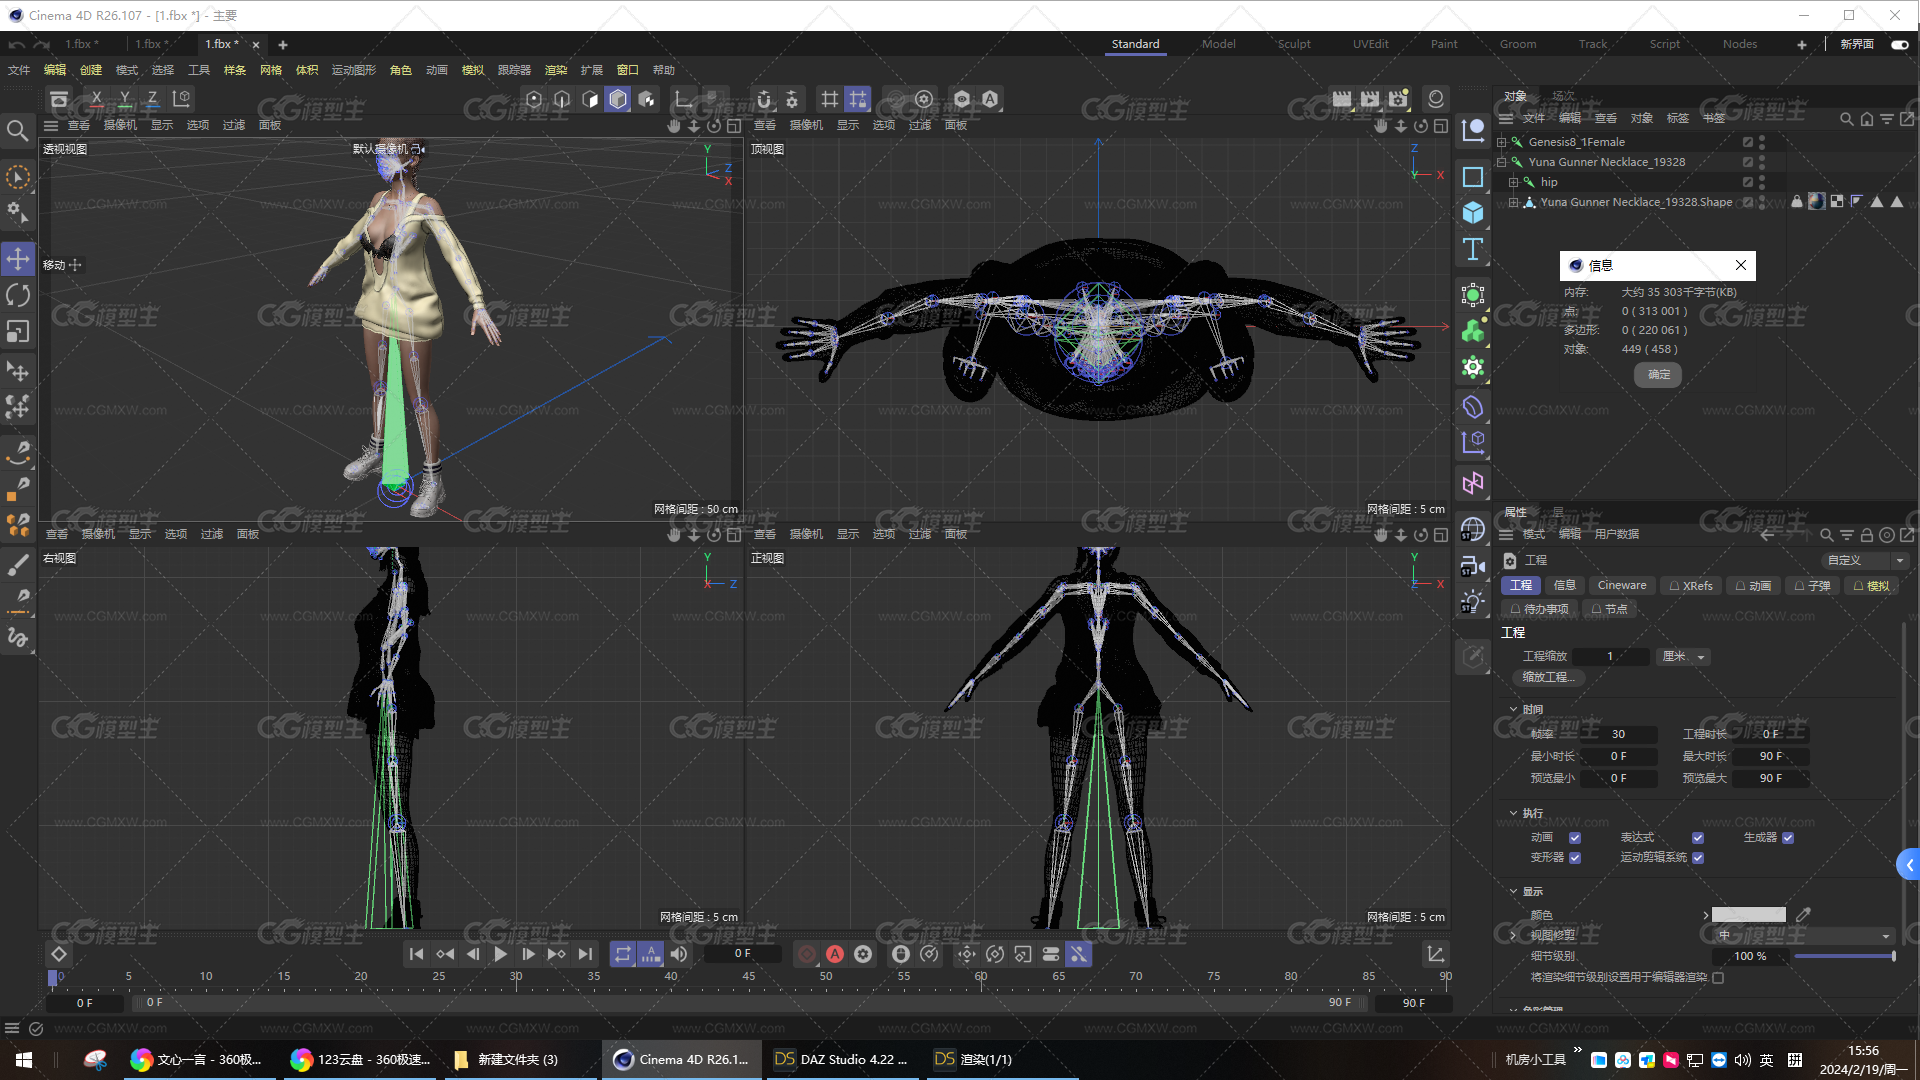1920x1080 pixels.
Task: Select the XRefs attribute tab button
Action: point(1690,586)
